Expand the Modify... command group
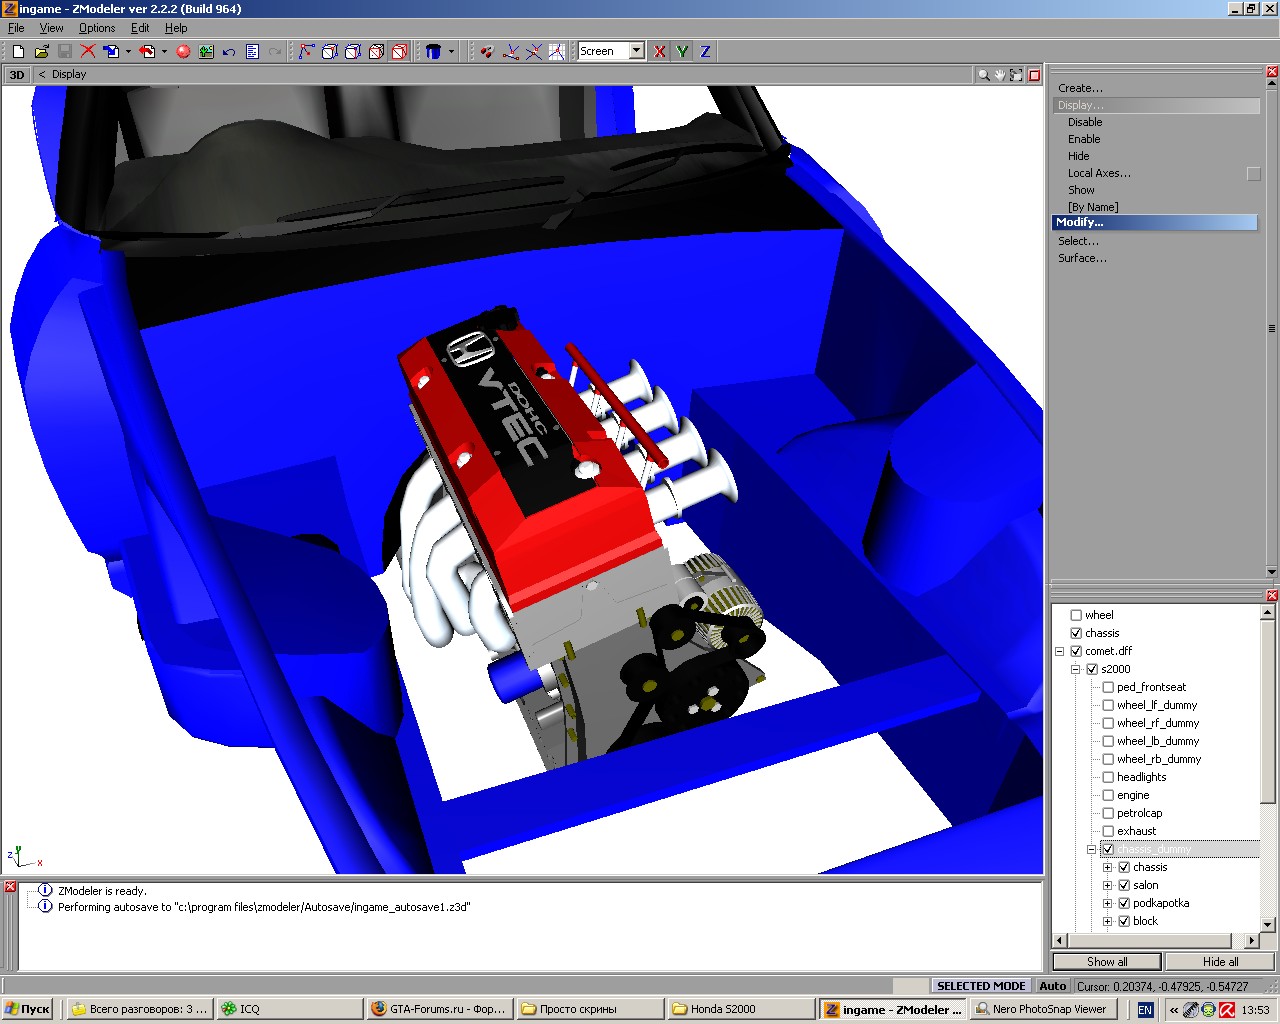The image size is (1280, 1024). coord(1155,222)
